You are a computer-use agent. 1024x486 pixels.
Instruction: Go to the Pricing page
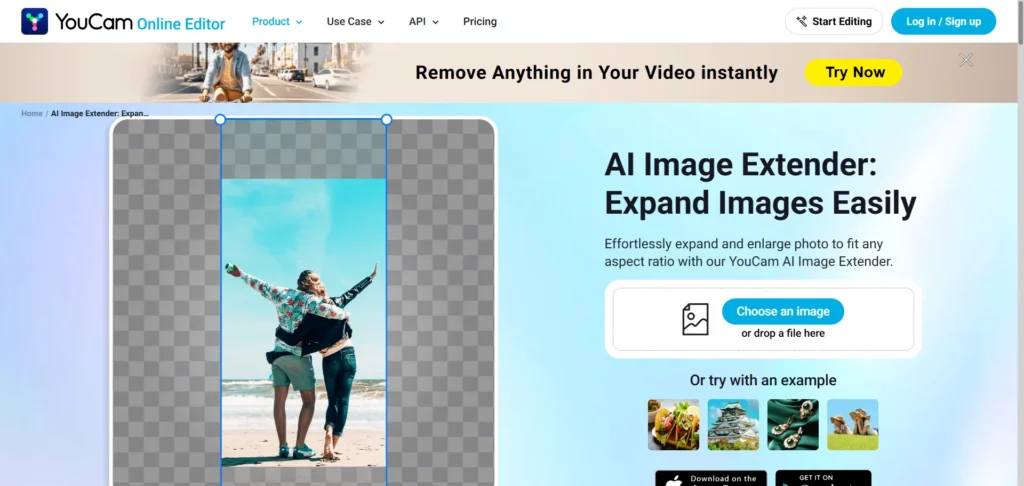click(480, 22)
